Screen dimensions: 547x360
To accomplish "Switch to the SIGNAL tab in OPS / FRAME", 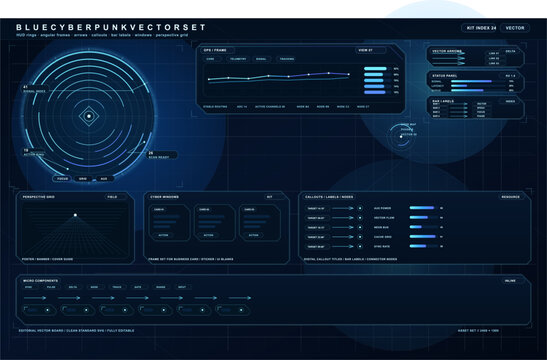I will pos(261,59).
